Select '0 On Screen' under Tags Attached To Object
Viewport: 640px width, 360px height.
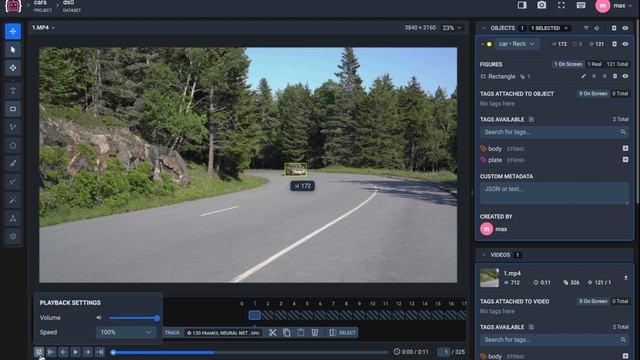coord(593,94)
